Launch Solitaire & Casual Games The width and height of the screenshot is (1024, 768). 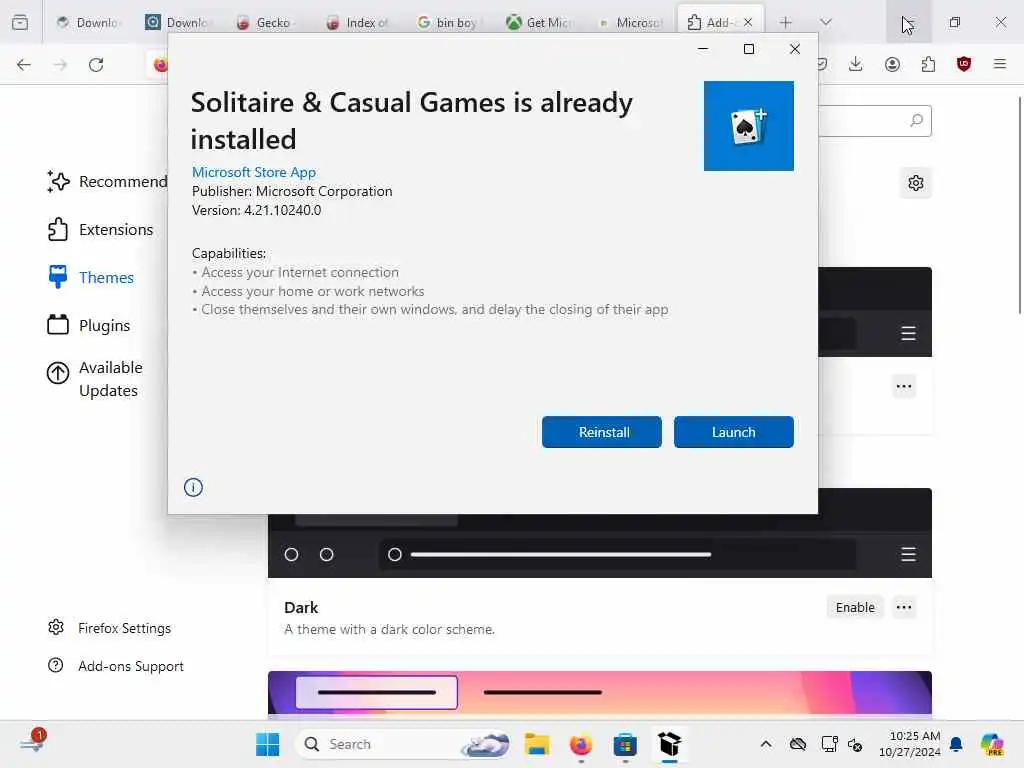click(733, 432)
